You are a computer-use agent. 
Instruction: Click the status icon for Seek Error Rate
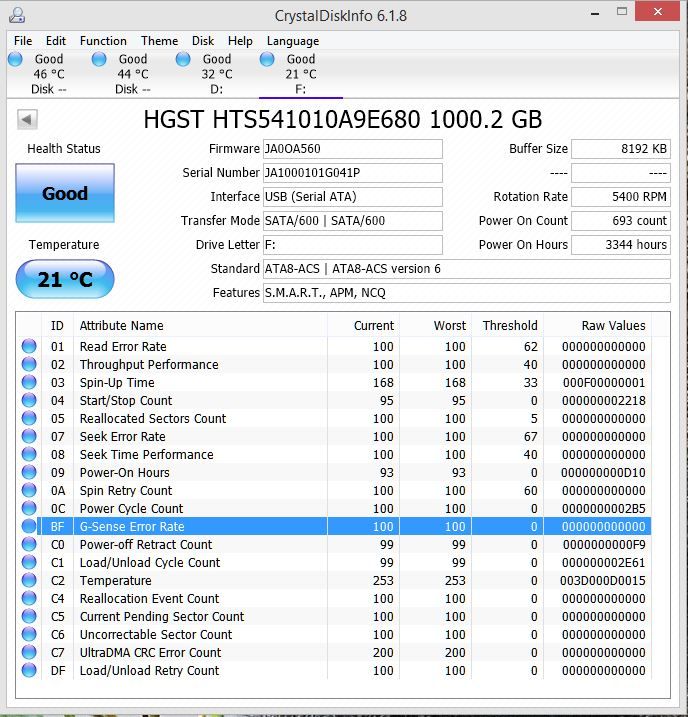[x=29, y=436]
